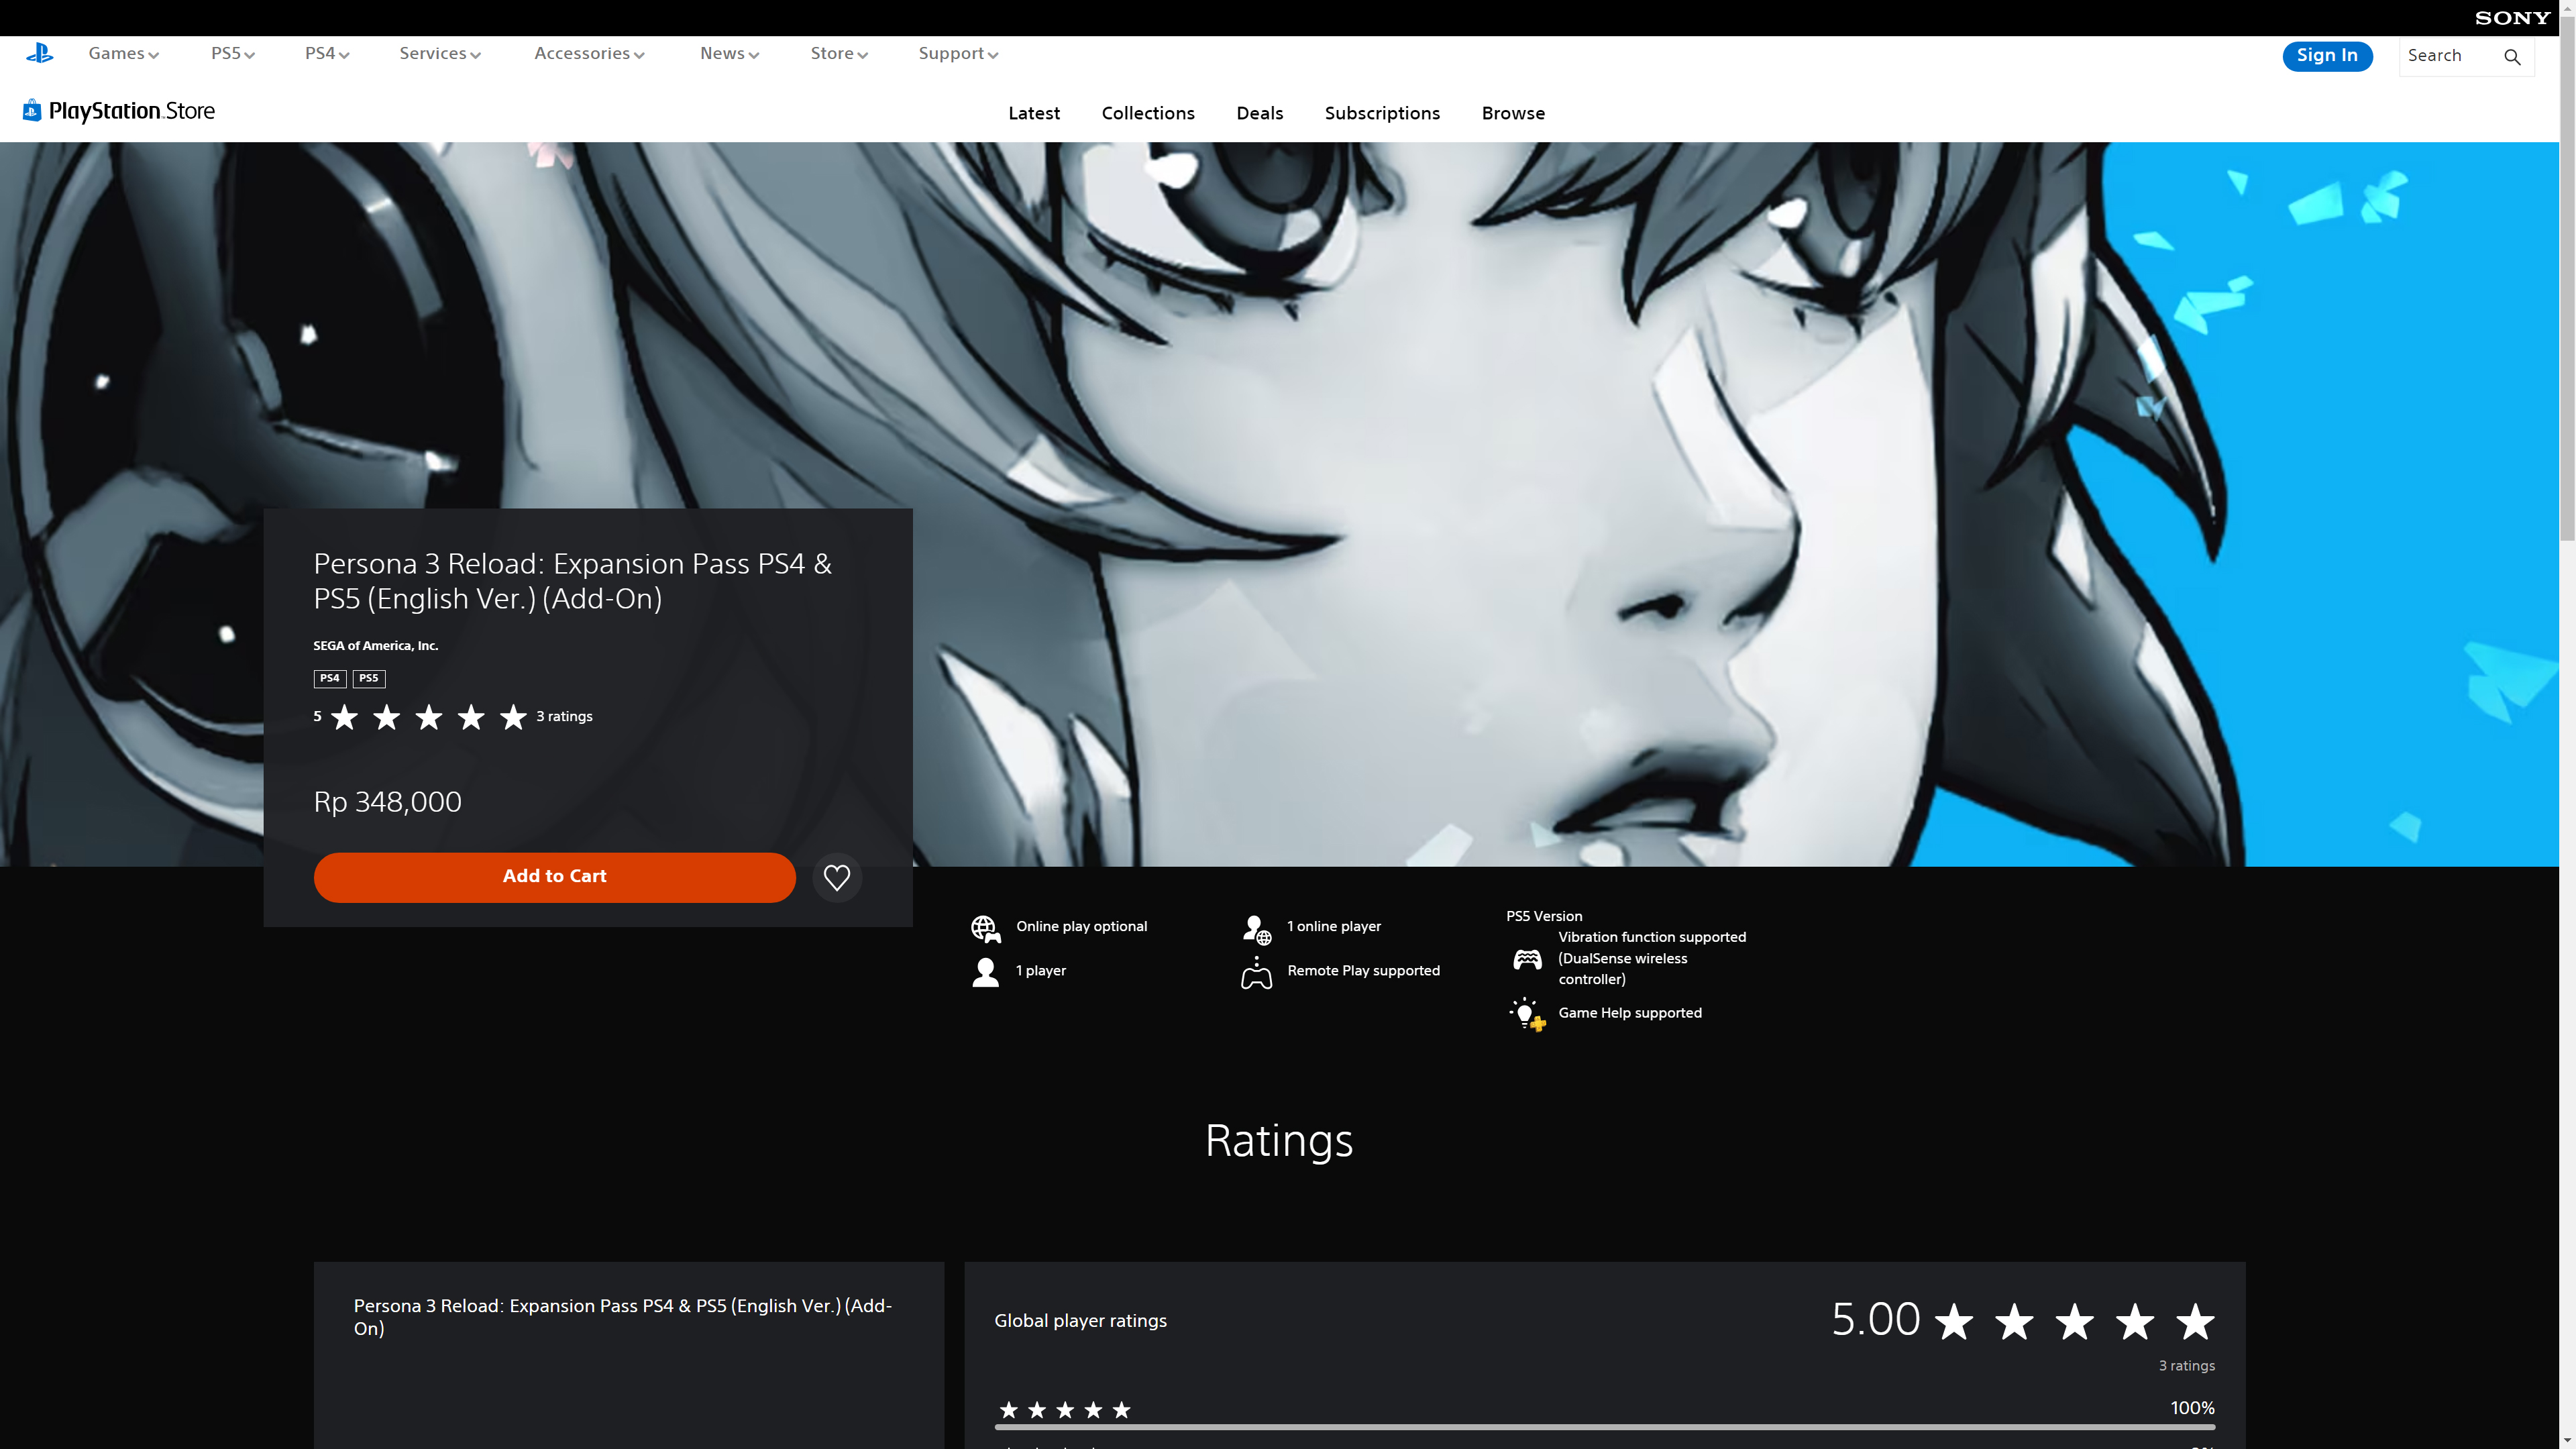Expand the PS4 dropdown menu

(x=327, y=54)
